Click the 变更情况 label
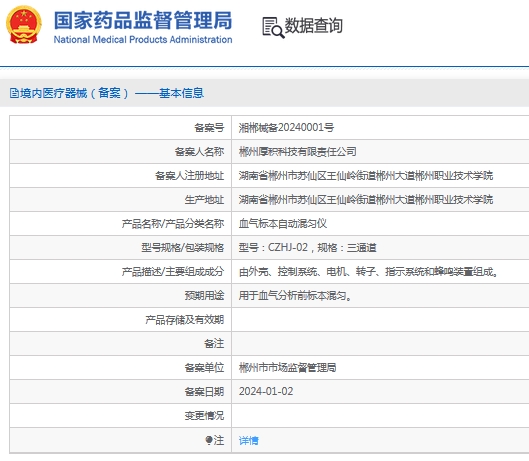 tap(204, 415)
